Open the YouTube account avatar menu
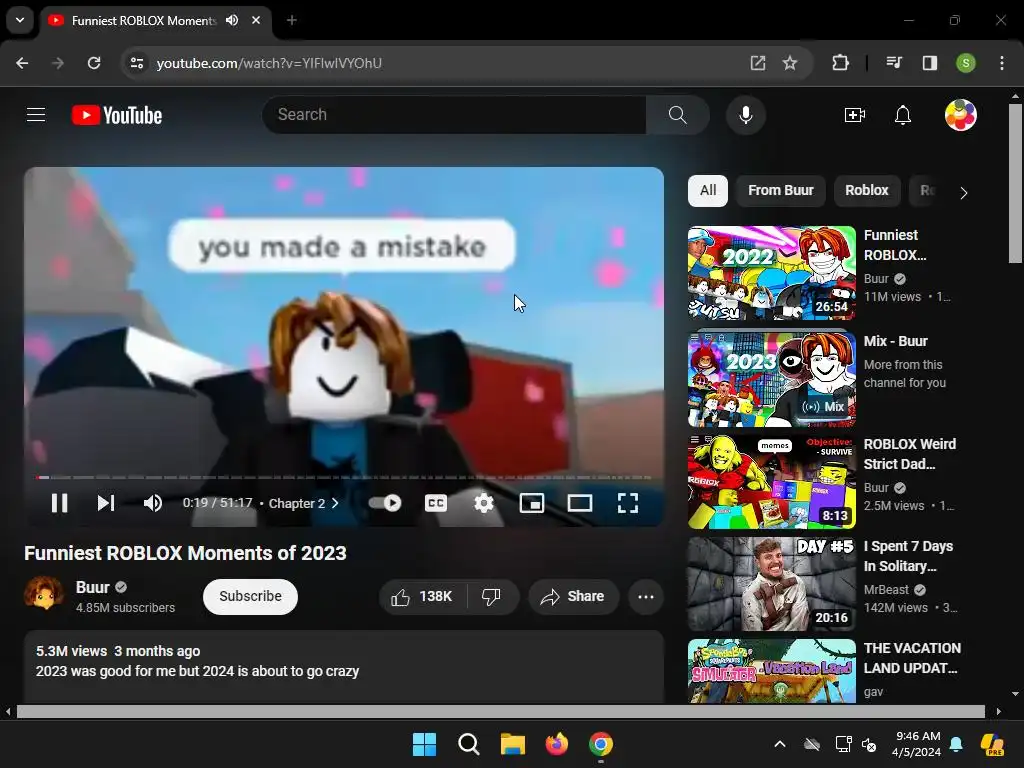This screenshot has height=768, width=1024. (x=961, y=115)
